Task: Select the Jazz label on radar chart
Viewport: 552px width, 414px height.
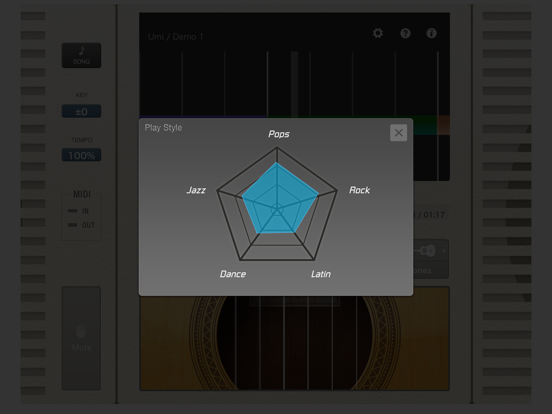Action: coord(196,190)
